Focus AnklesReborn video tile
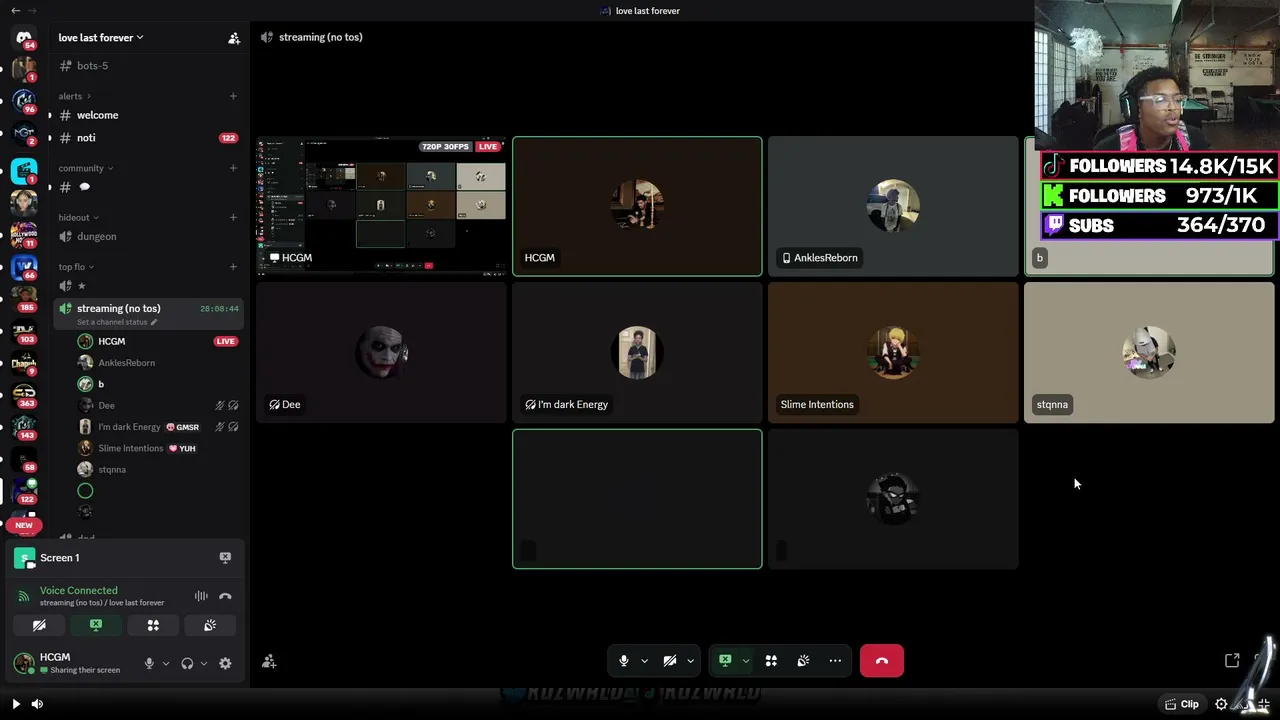This screenshot has height=720, width=1280. (893, 206)
